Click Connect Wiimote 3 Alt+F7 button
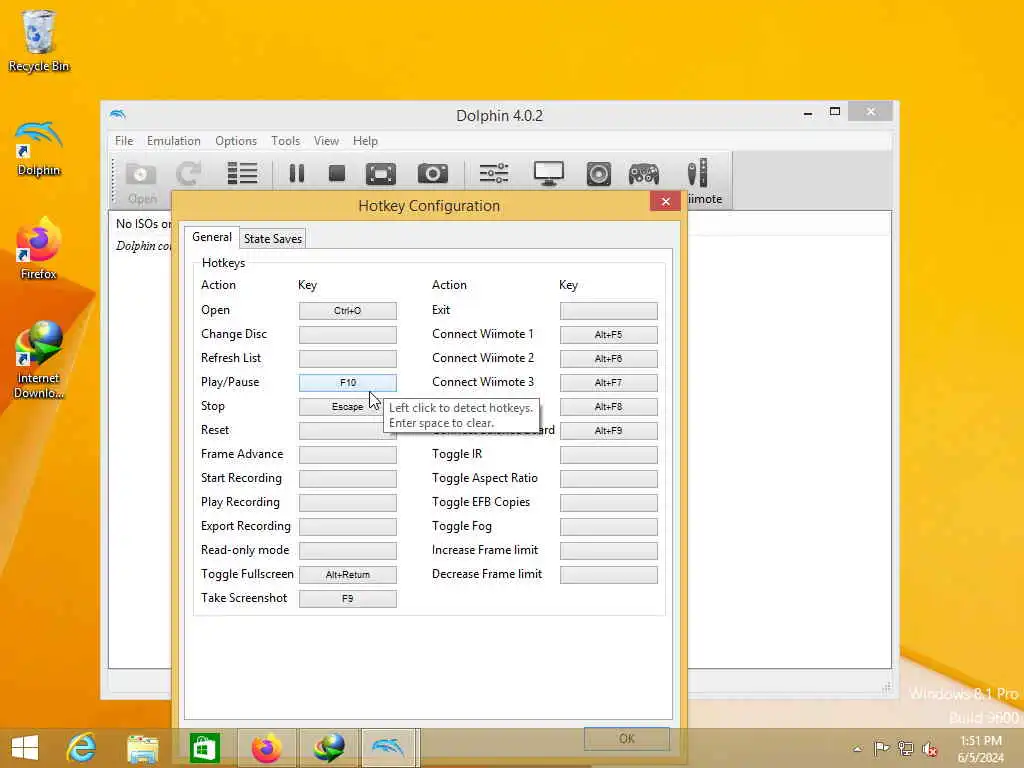The height and width of the screenshot is (768, 1024). tap(609, 383)
